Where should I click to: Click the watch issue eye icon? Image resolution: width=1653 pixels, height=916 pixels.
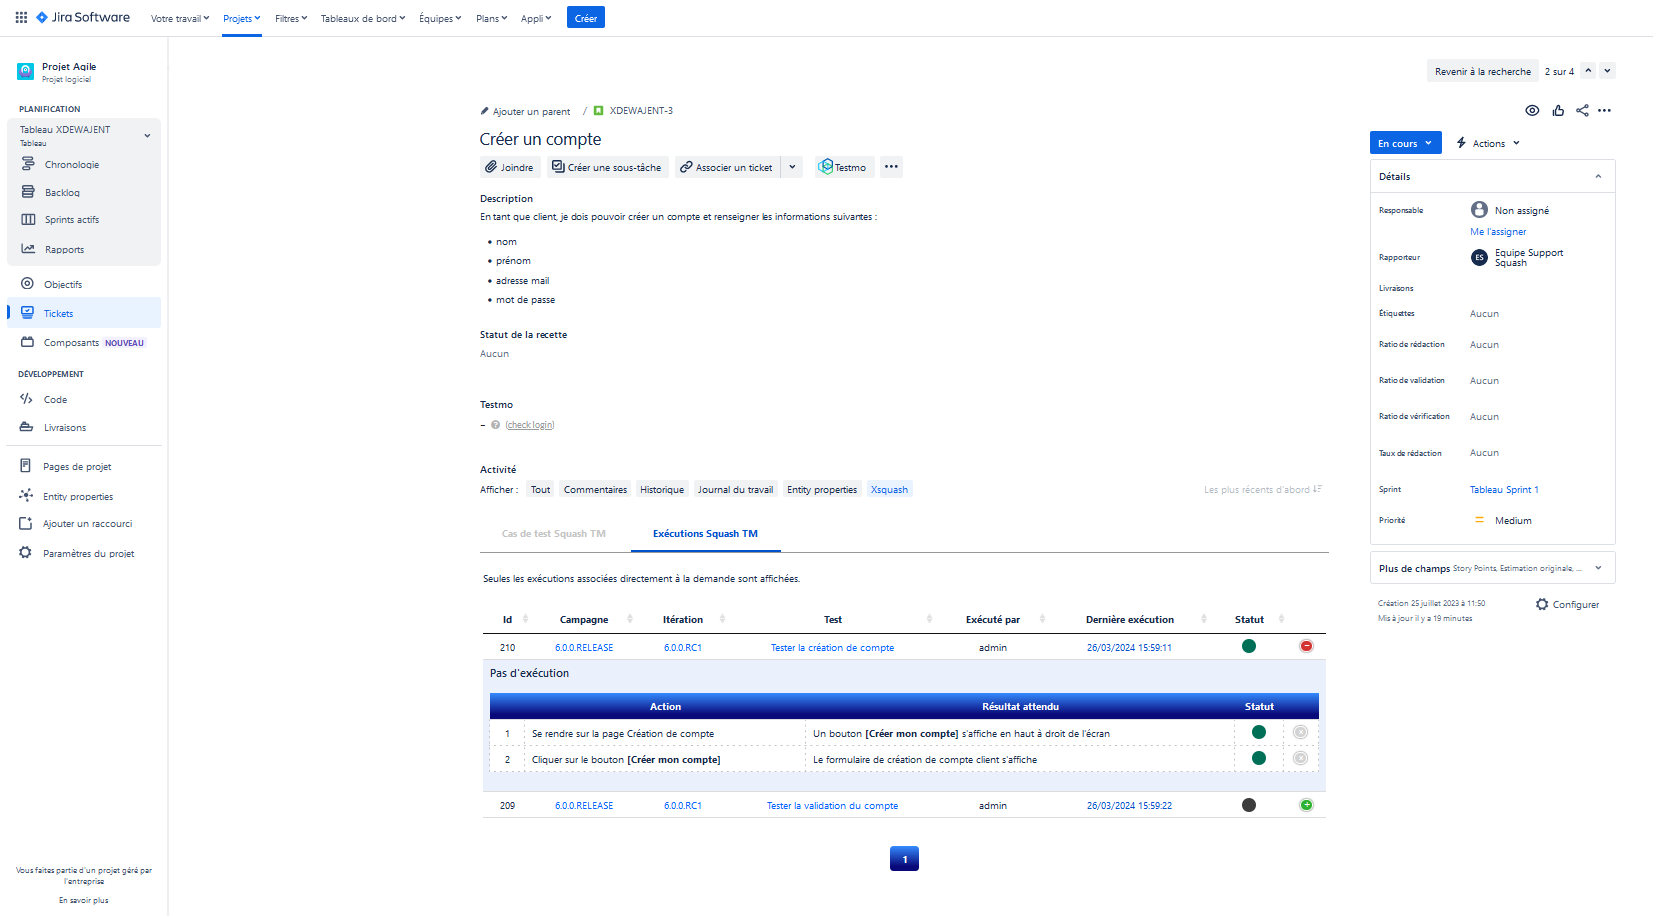(1532, 111)
